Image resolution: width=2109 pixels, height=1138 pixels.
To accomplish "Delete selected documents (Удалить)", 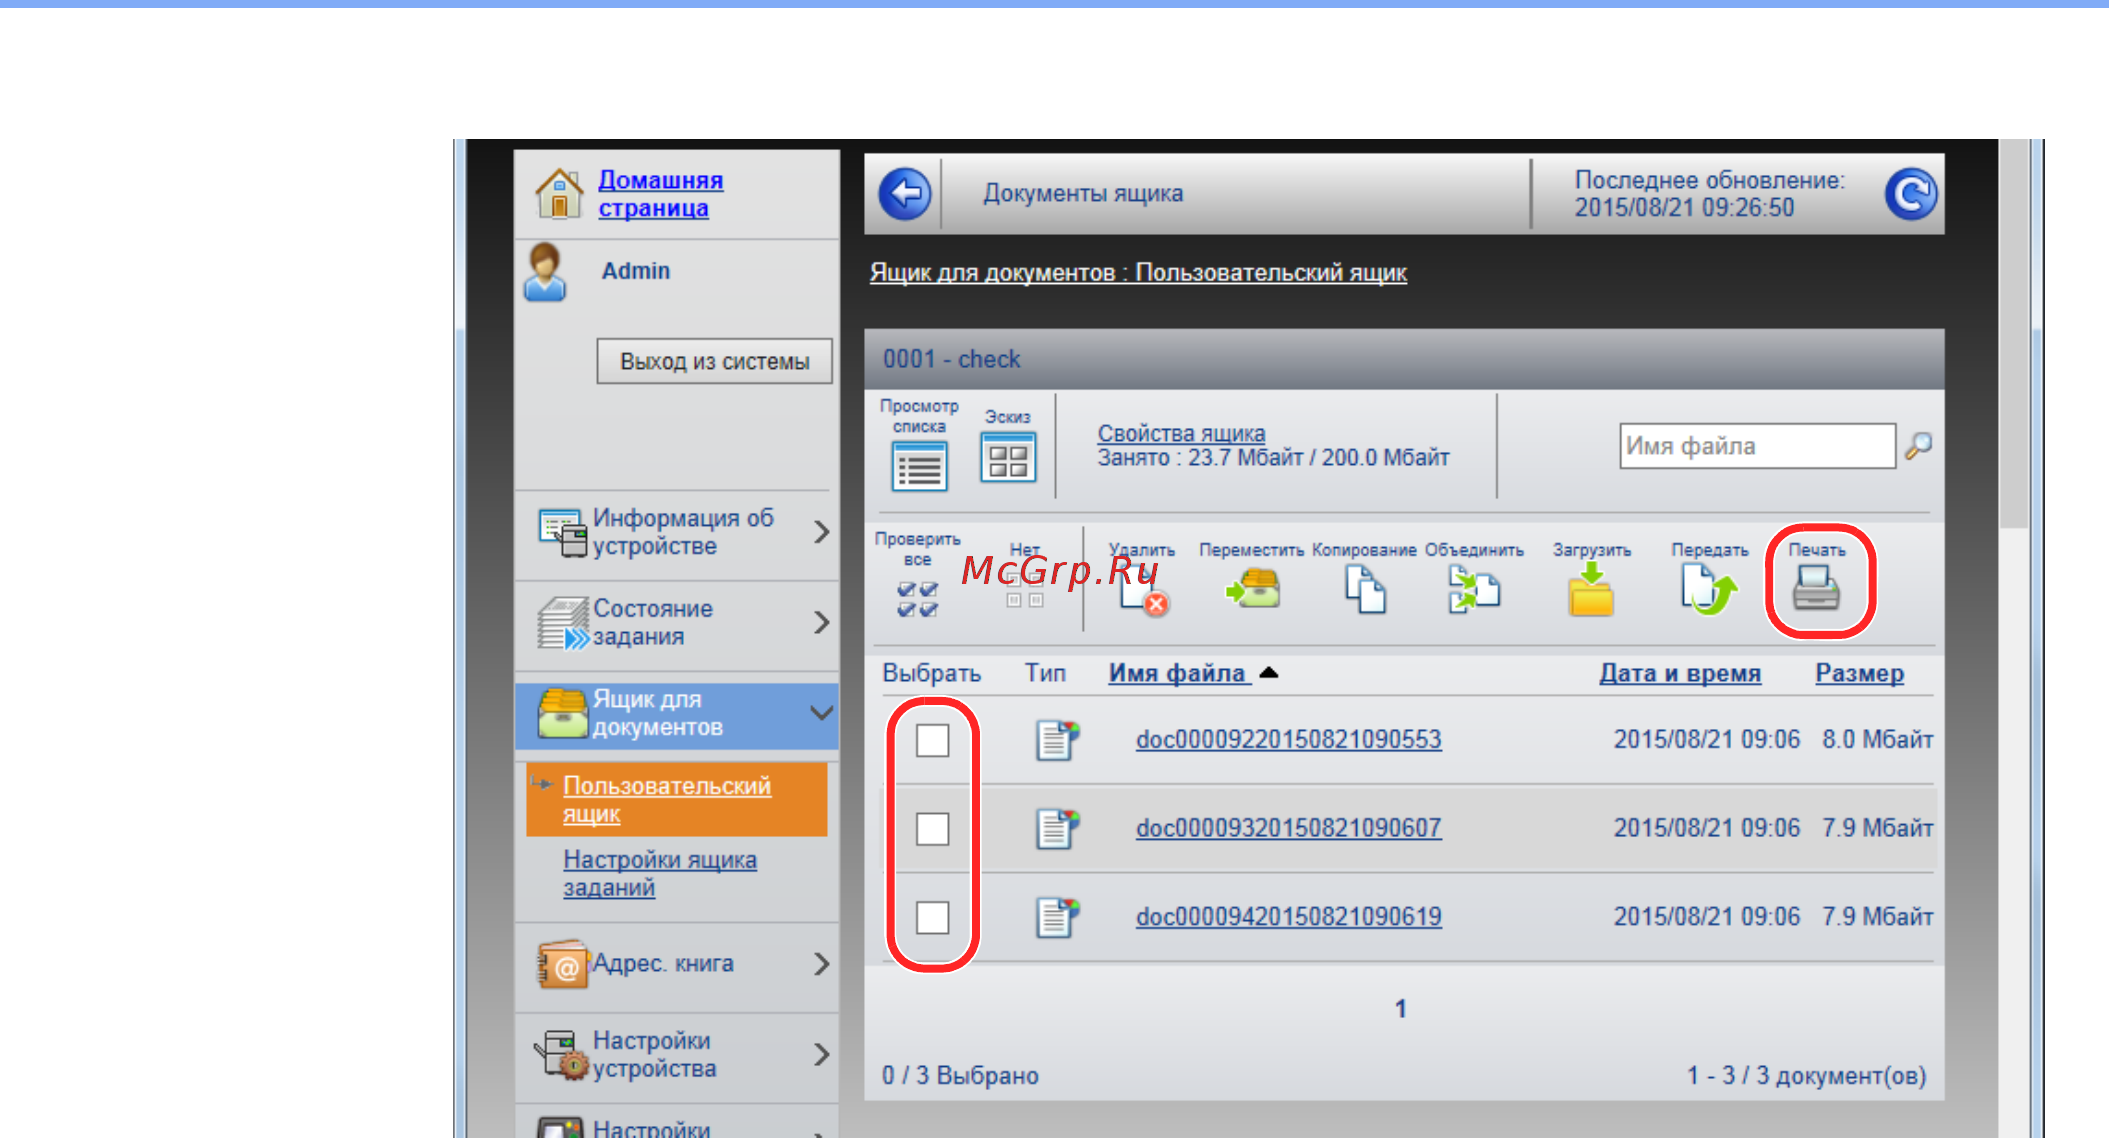I will point(1143,591).
